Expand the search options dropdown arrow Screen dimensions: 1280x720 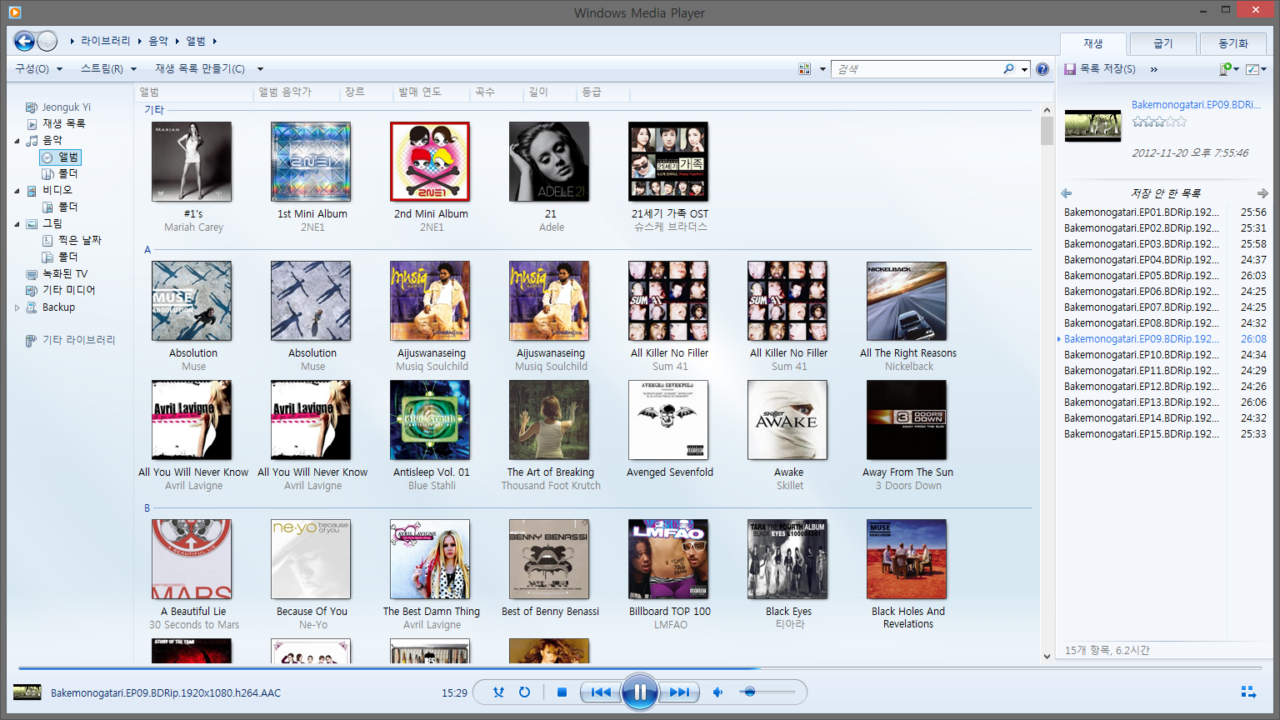pos(1025,69)
